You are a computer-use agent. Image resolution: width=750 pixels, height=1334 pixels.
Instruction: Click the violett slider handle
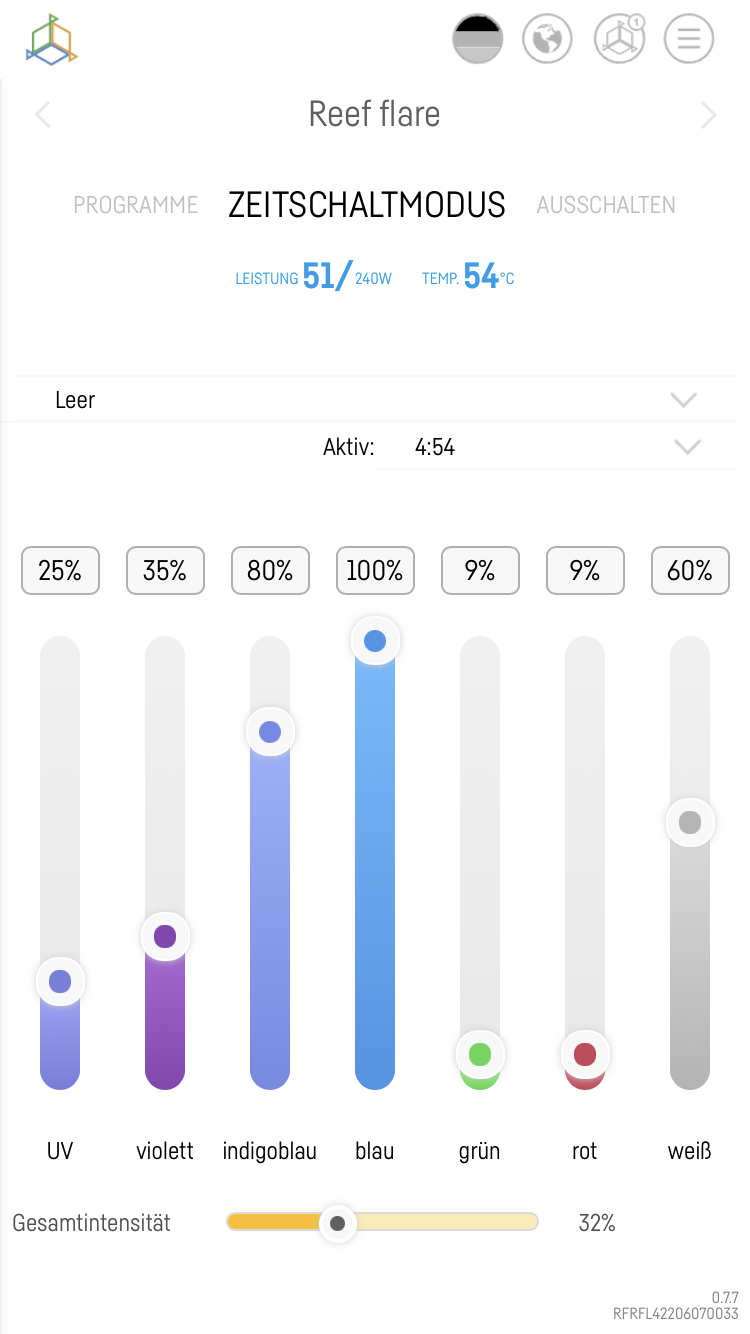click(x=165, y=937)
